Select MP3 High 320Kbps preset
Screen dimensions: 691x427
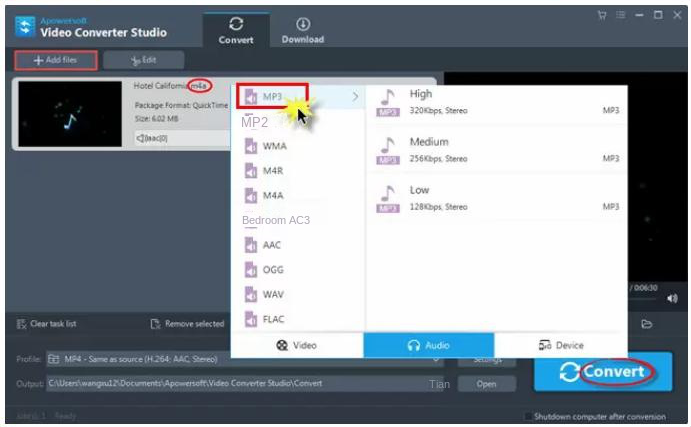pyautogui.click(x=497, y=101)
